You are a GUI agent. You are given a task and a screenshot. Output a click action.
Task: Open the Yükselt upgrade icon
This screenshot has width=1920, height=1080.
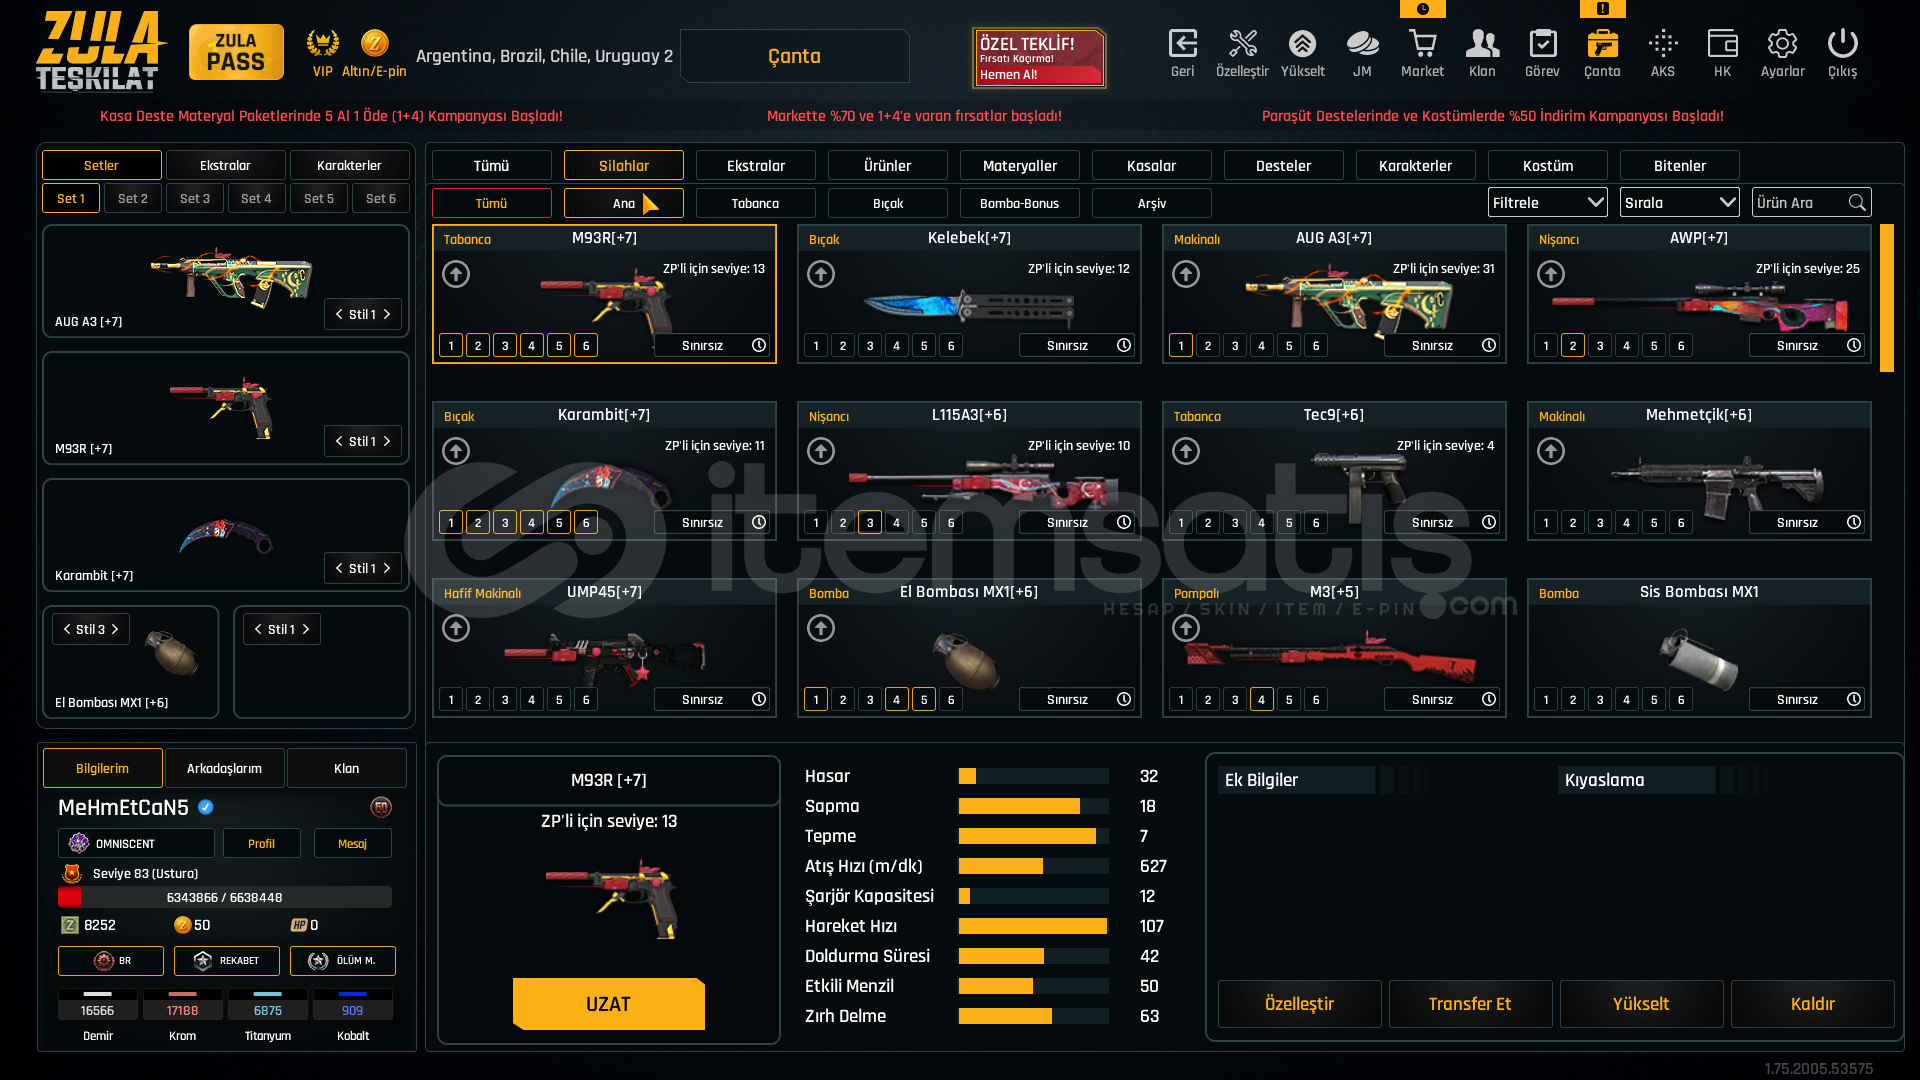1302,44
